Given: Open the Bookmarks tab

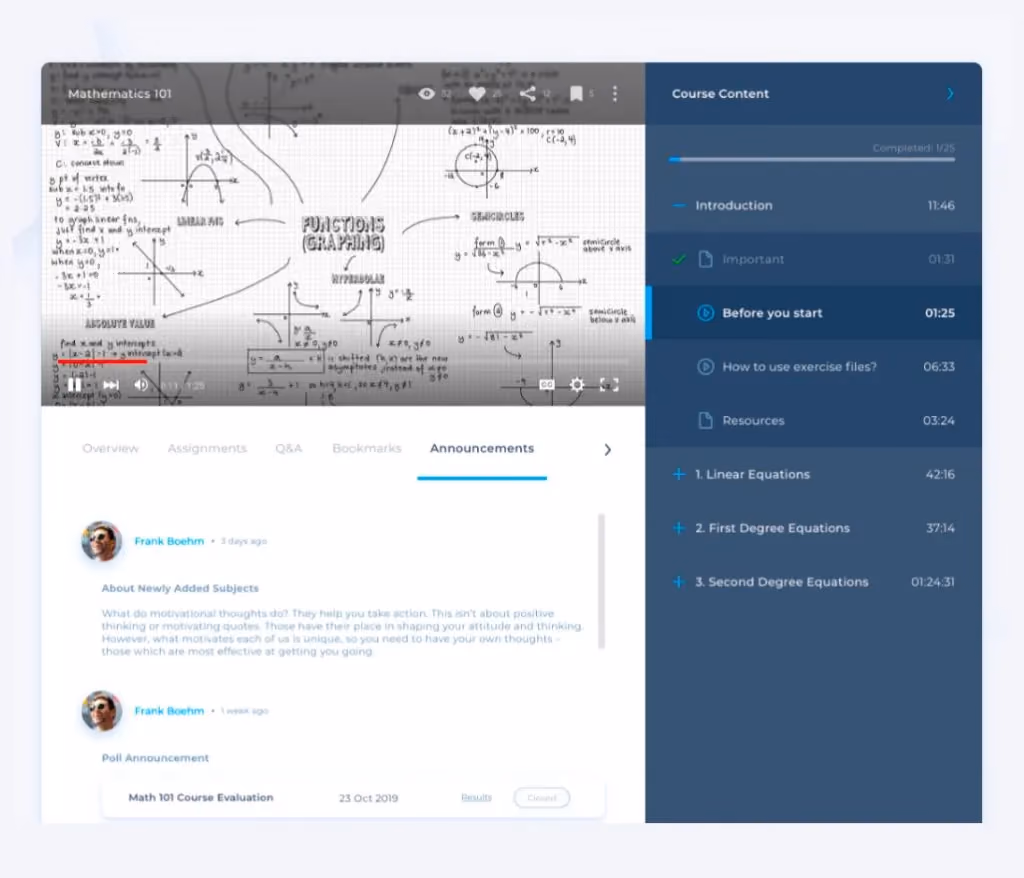Looking at the screenshot, I should (x=366, y=448).
